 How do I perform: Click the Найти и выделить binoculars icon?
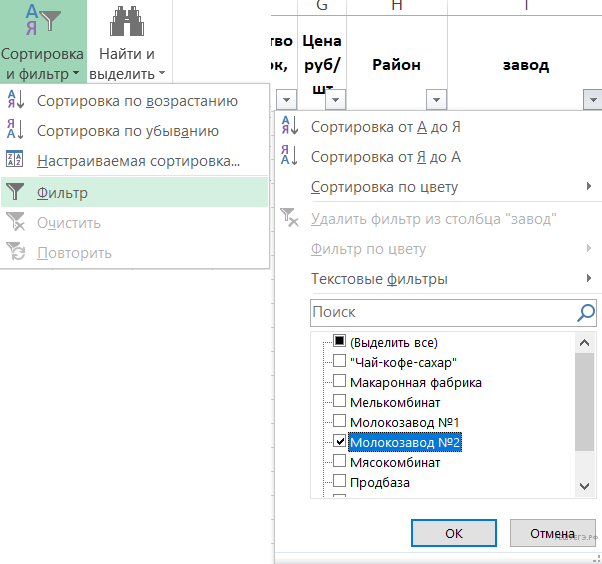[x=126, y=24]
